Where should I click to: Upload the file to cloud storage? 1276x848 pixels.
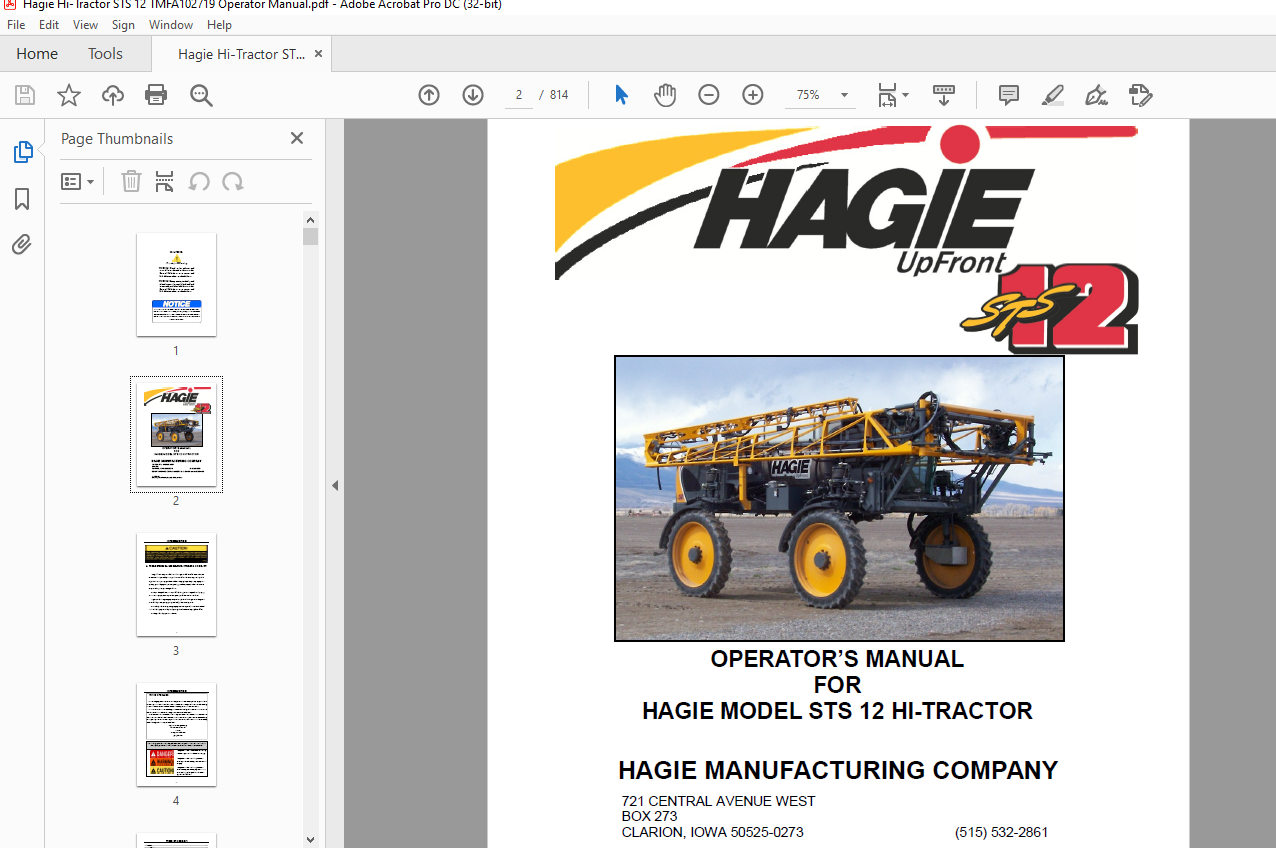(113, 95)
